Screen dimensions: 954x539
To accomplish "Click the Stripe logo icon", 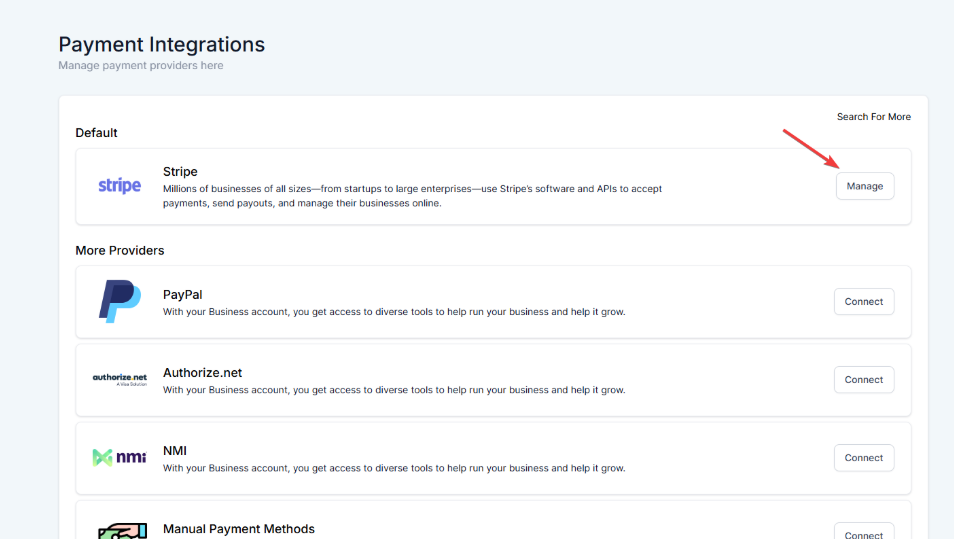I will (119, 186).
